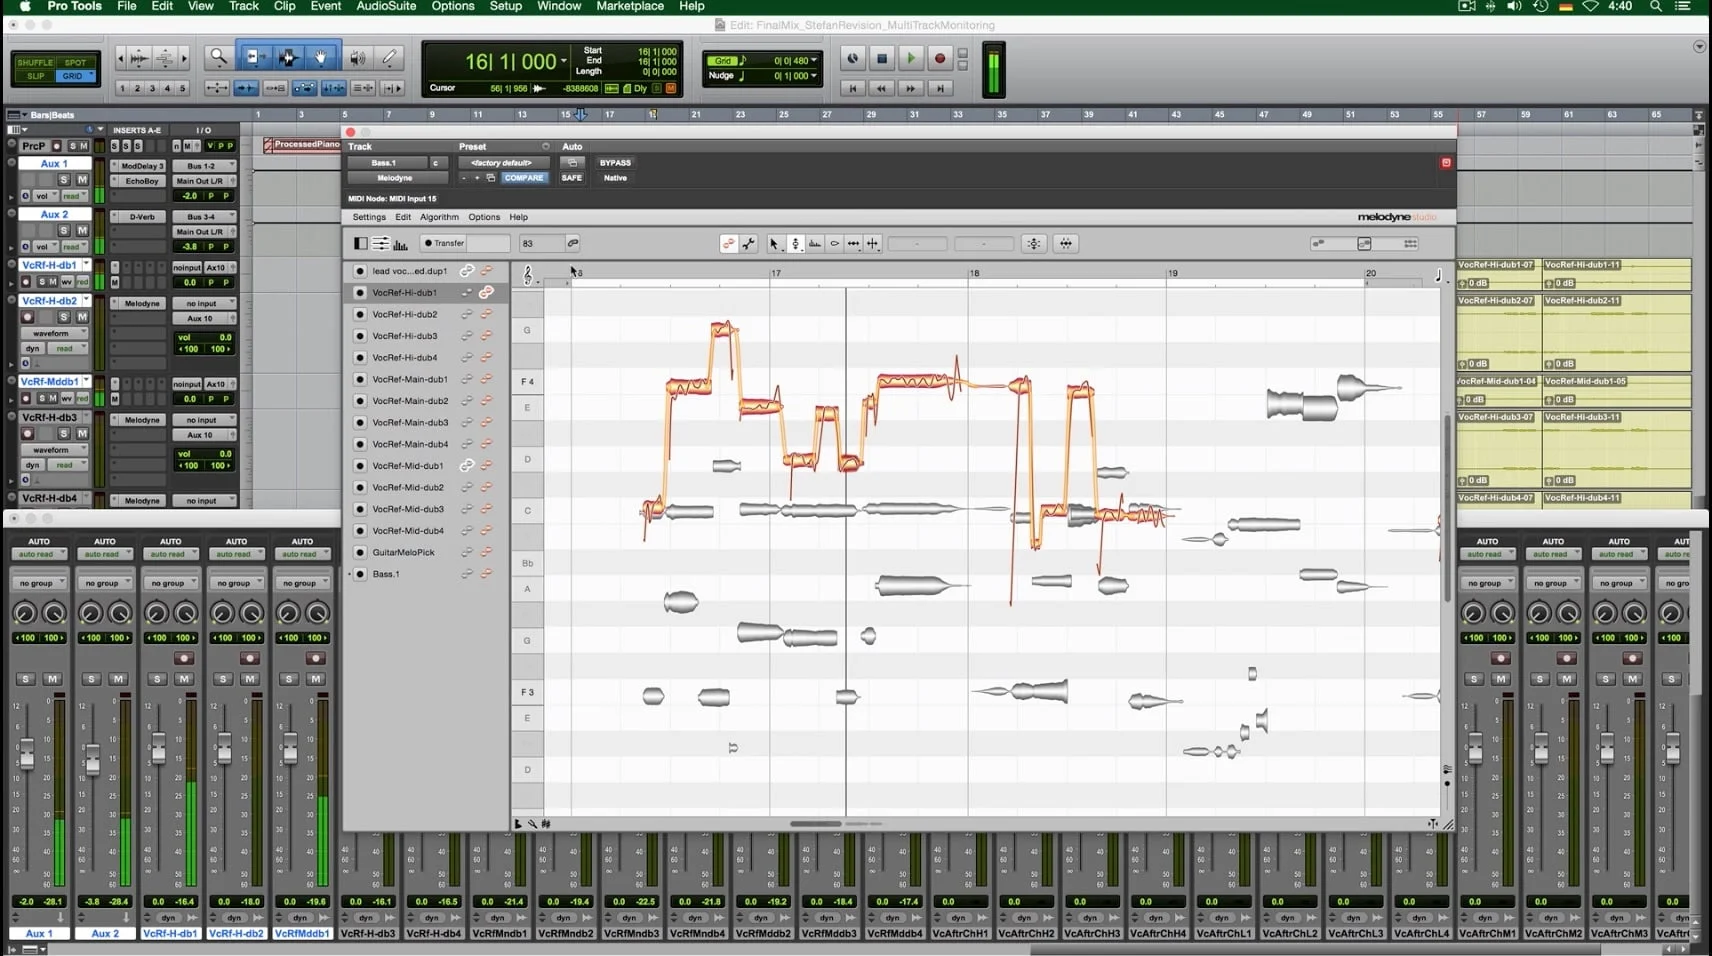Viewport: 1712px width, 956px height.
Task: Click the clef icon in the Melodyne ruler
Action: point(528,275)
